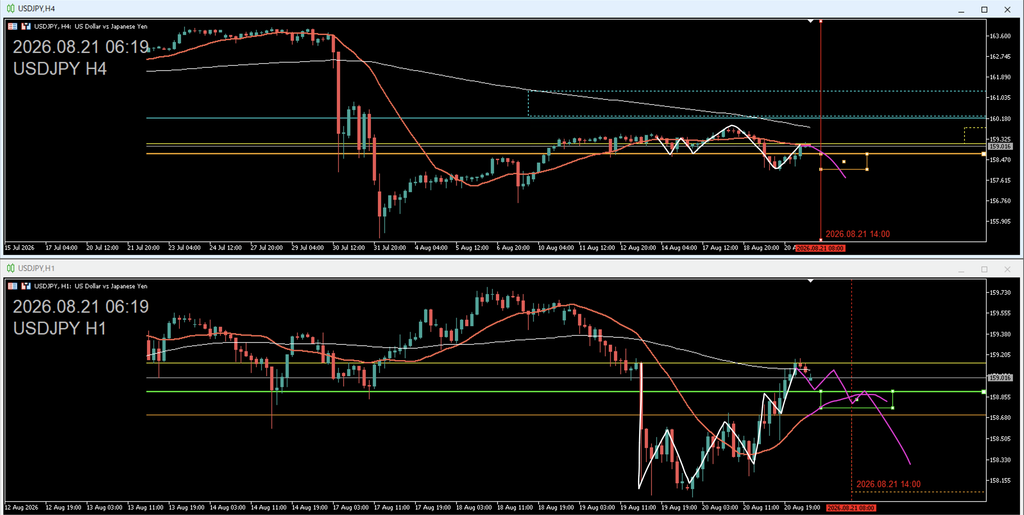Click the USDJPY,H1 title bar text
The height and width of the screenshot is (515, 1024).
(35, 268)
